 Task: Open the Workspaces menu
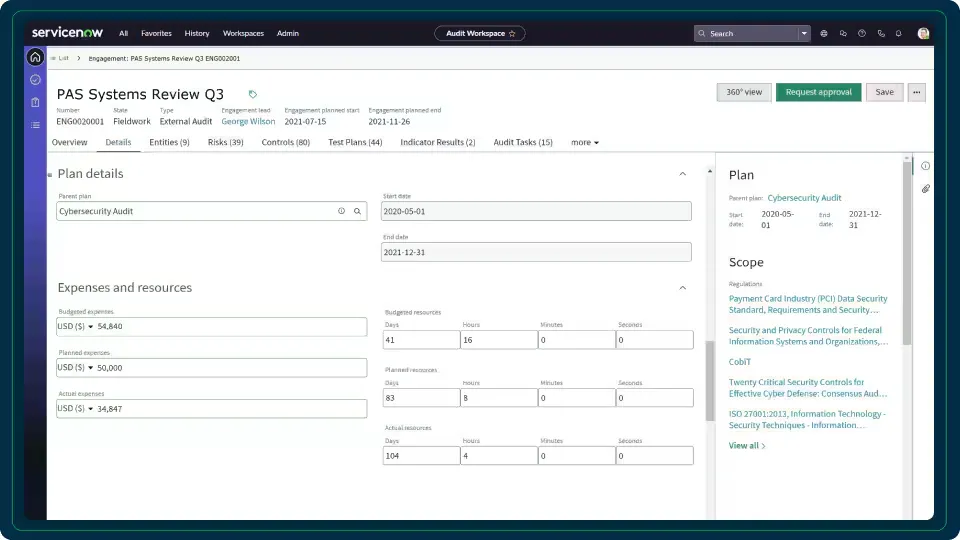point(243,34)
